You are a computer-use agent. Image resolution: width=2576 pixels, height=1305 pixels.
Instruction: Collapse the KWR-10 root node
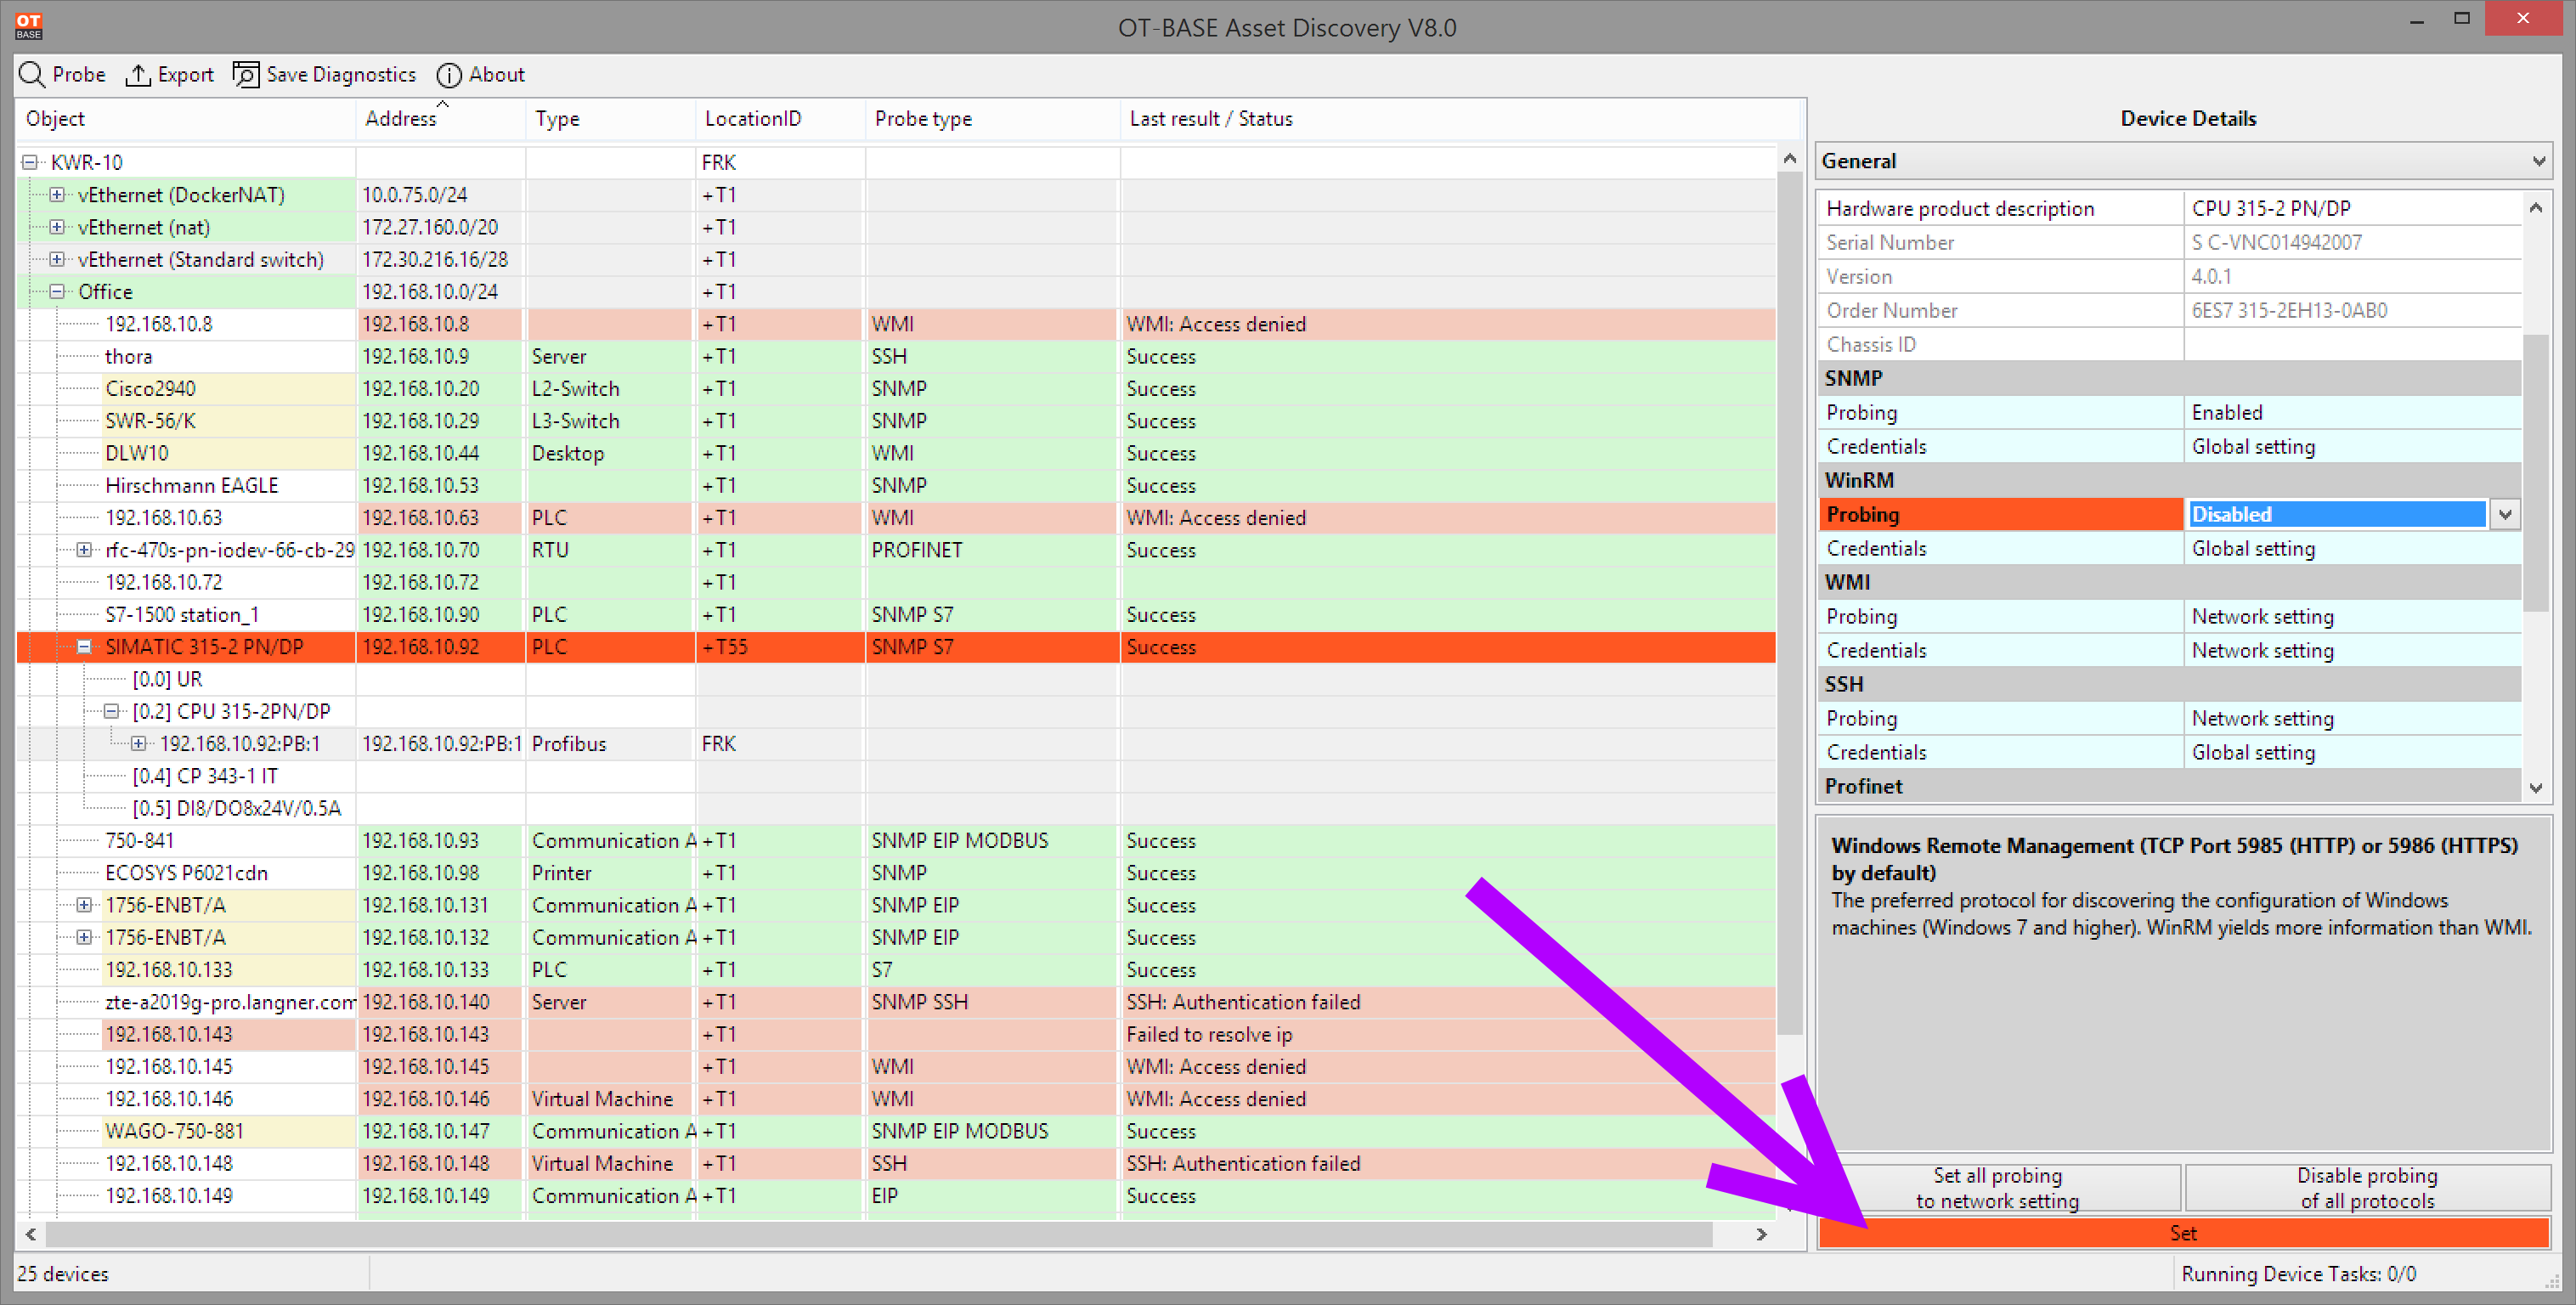coord(30,162)
